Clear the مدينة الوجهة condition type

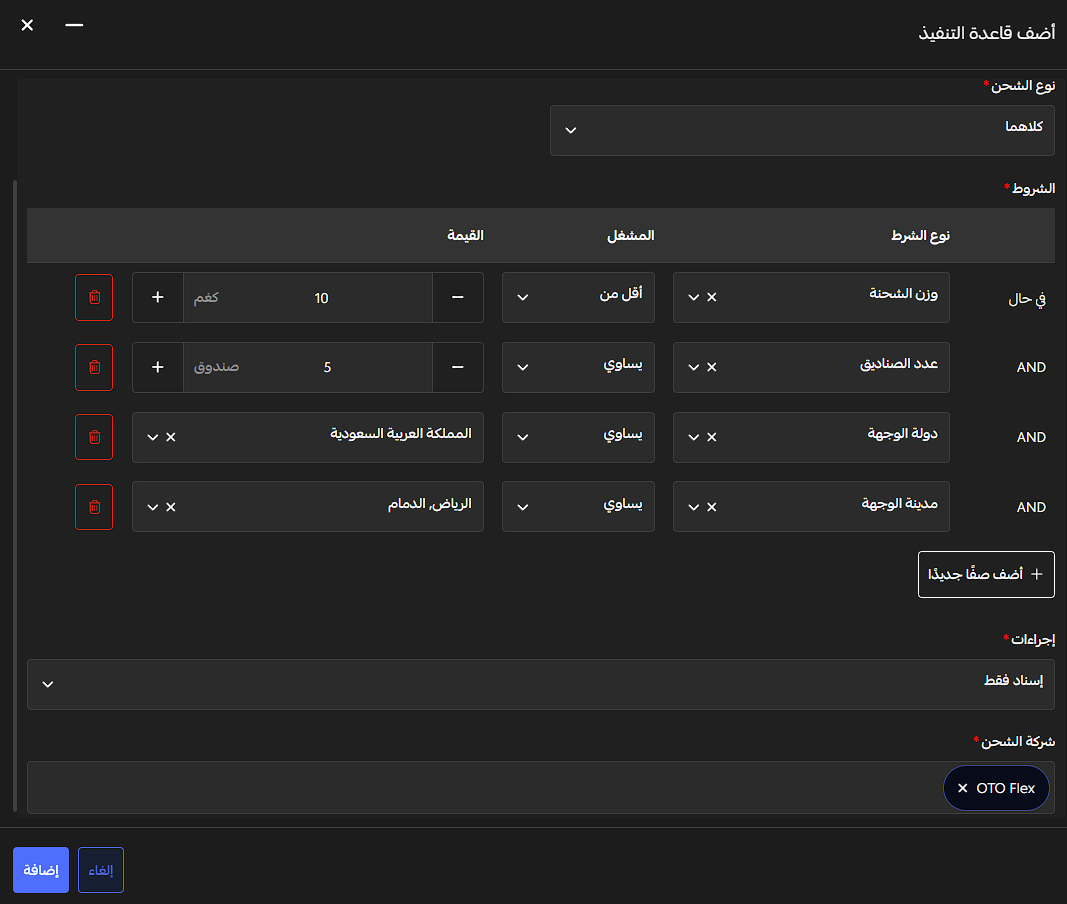(712, 507)
